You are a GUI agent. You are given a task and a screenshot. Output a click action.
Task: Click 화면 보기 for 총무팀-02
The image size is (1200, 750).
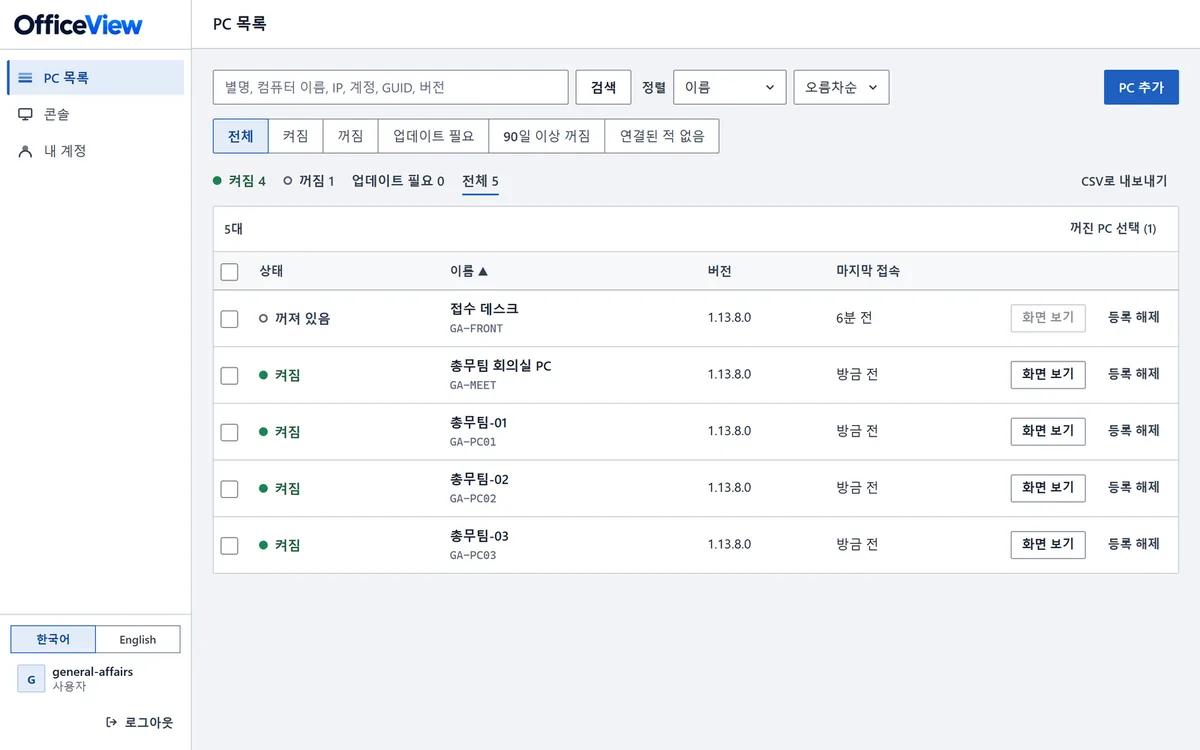click(x=1048, y=488)
